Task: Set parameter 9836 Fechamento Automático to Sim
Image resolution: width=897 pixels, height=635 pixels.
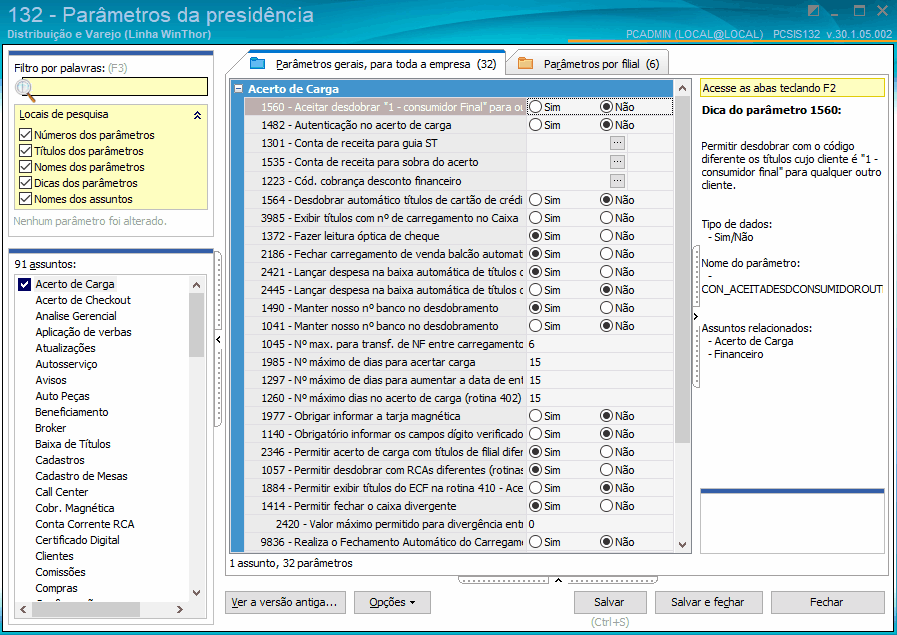Action: (535, 542)
